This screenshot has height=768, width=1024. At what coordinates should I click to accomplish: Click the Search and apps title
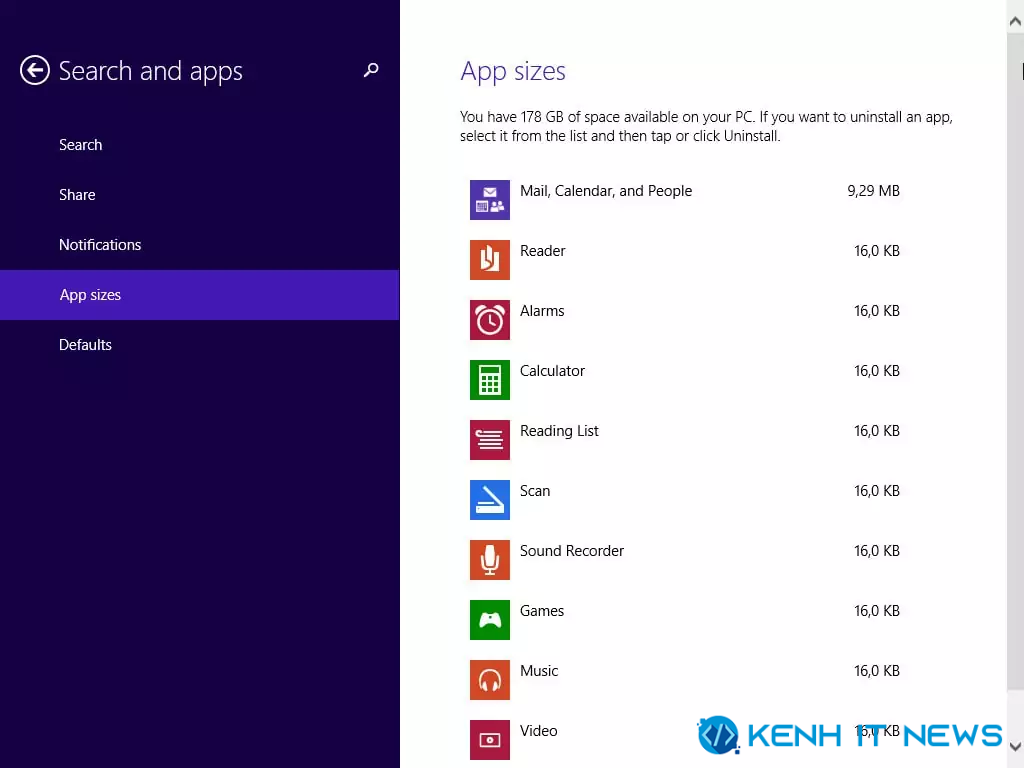(x=151, y=72)
